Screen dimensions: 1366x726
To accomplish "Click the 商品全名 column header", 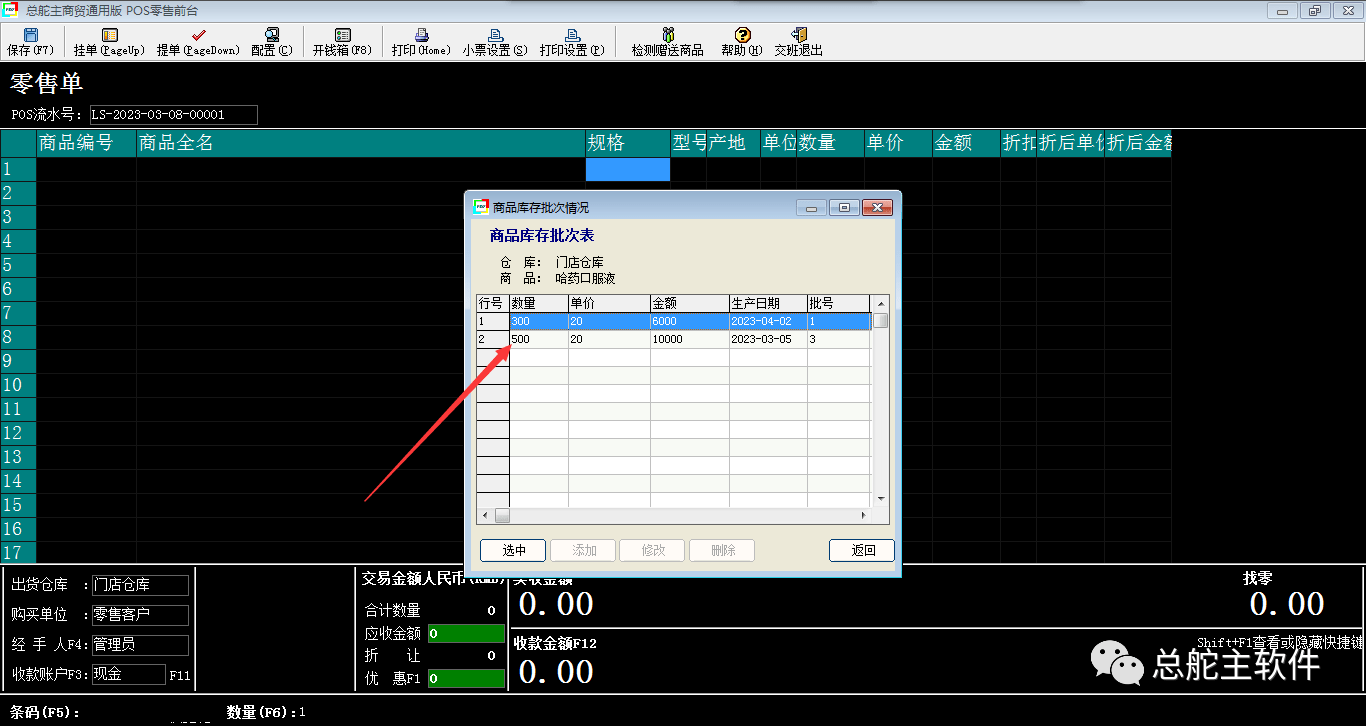I will pos(360,143).
